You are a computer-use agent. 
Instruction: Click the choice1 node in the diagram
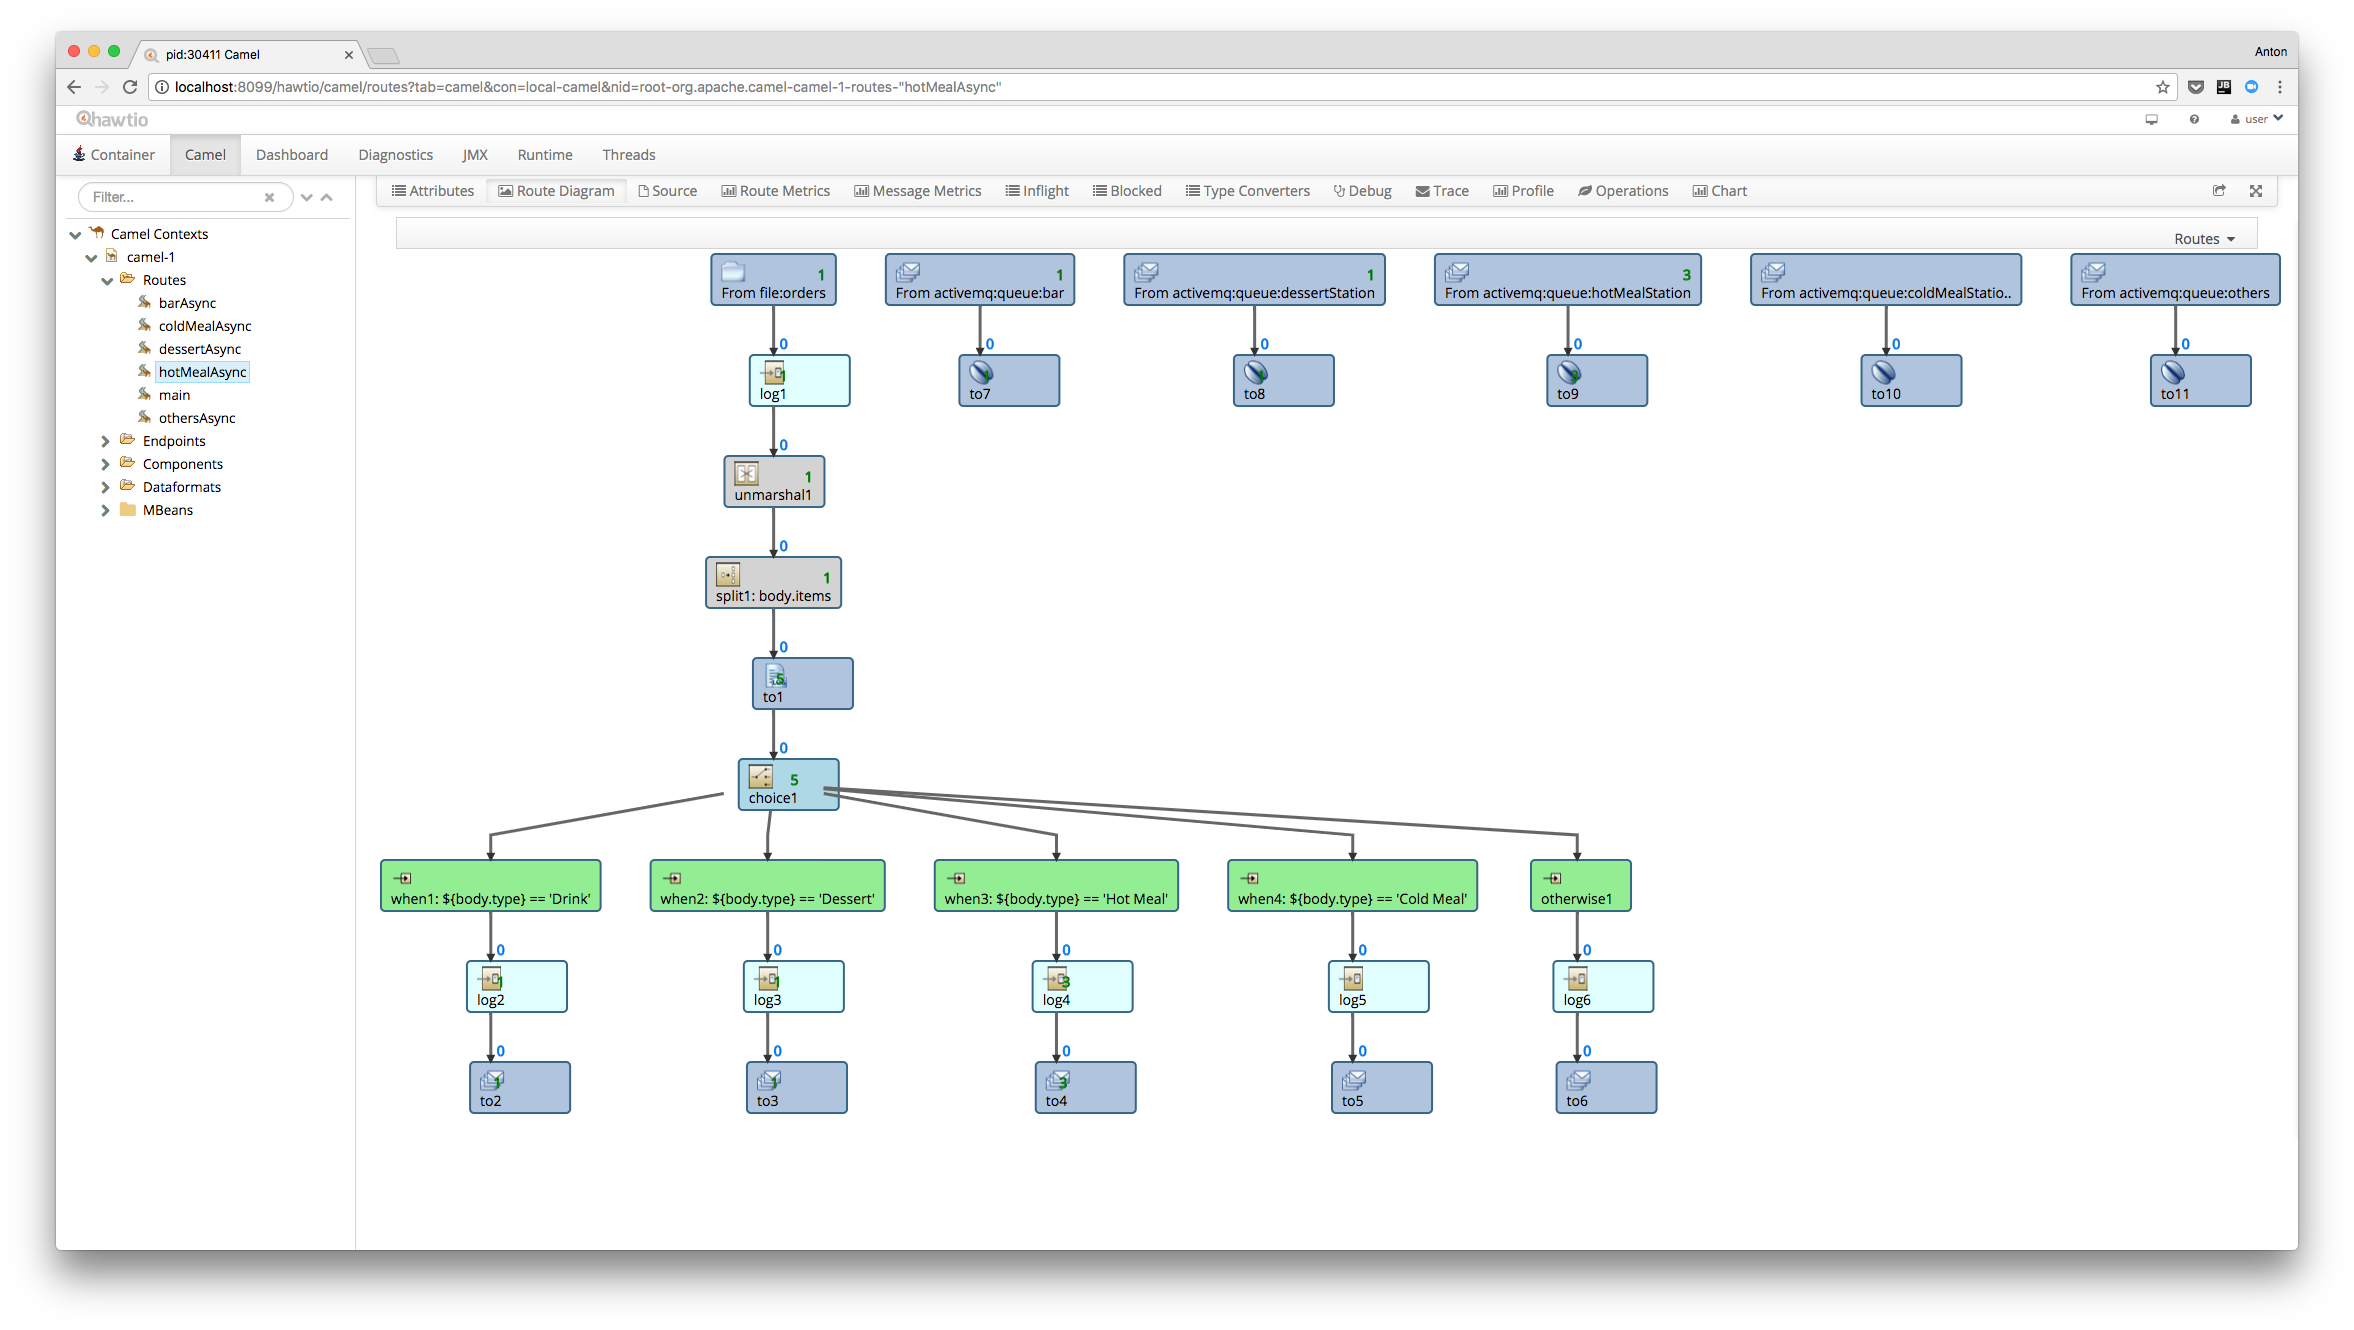coord(788,785)
